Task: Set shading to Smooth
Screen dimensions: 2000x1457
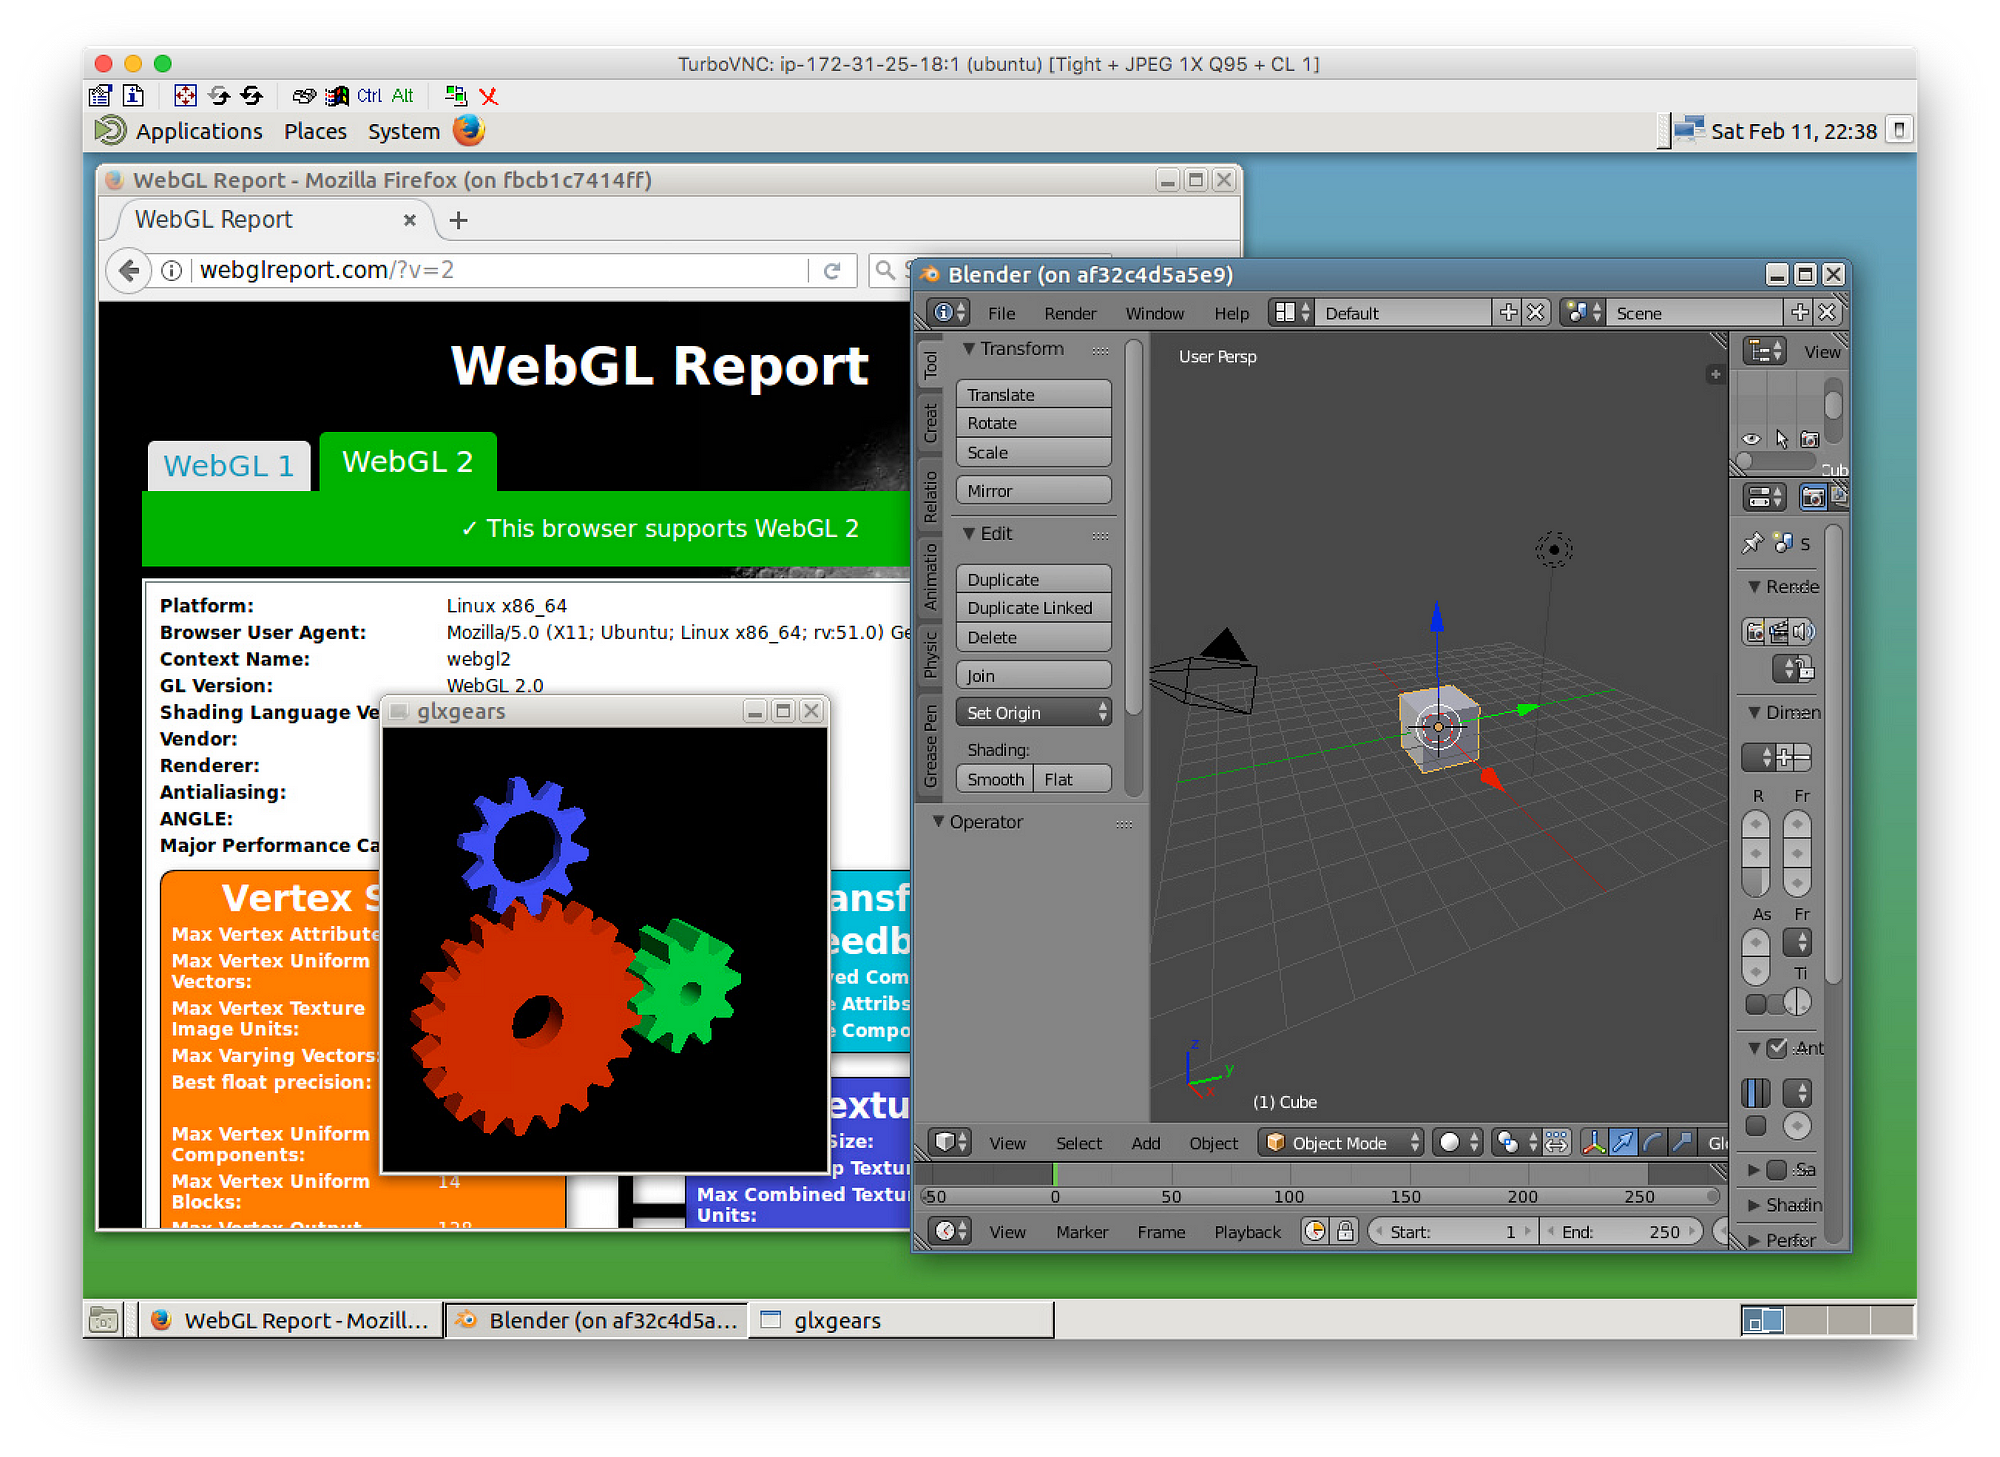Action: pyautogui.click(x=995, y=779)
